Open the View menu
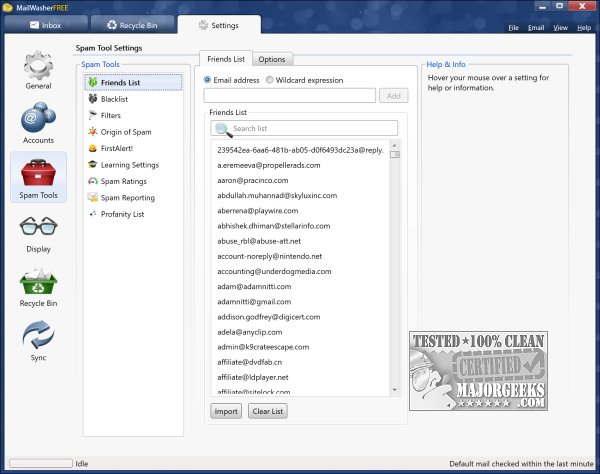This screenshot has height=474, width=600. pos(561,28)
